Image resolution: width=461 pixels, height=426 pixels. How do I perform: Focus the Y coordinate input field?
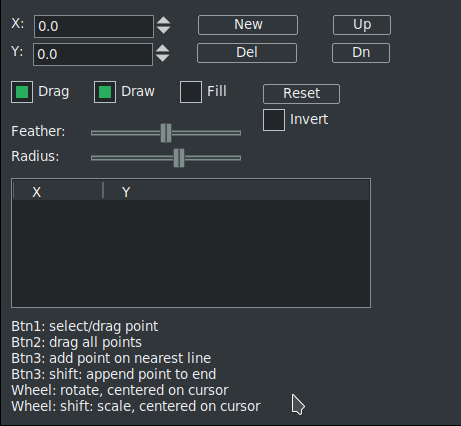93,54
